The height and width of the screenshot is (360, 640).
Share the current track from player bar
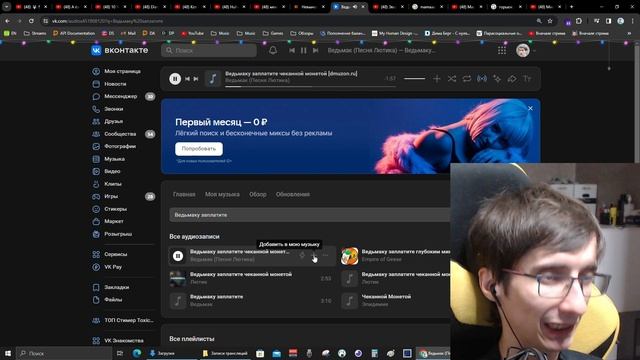(x=512, y=79)
